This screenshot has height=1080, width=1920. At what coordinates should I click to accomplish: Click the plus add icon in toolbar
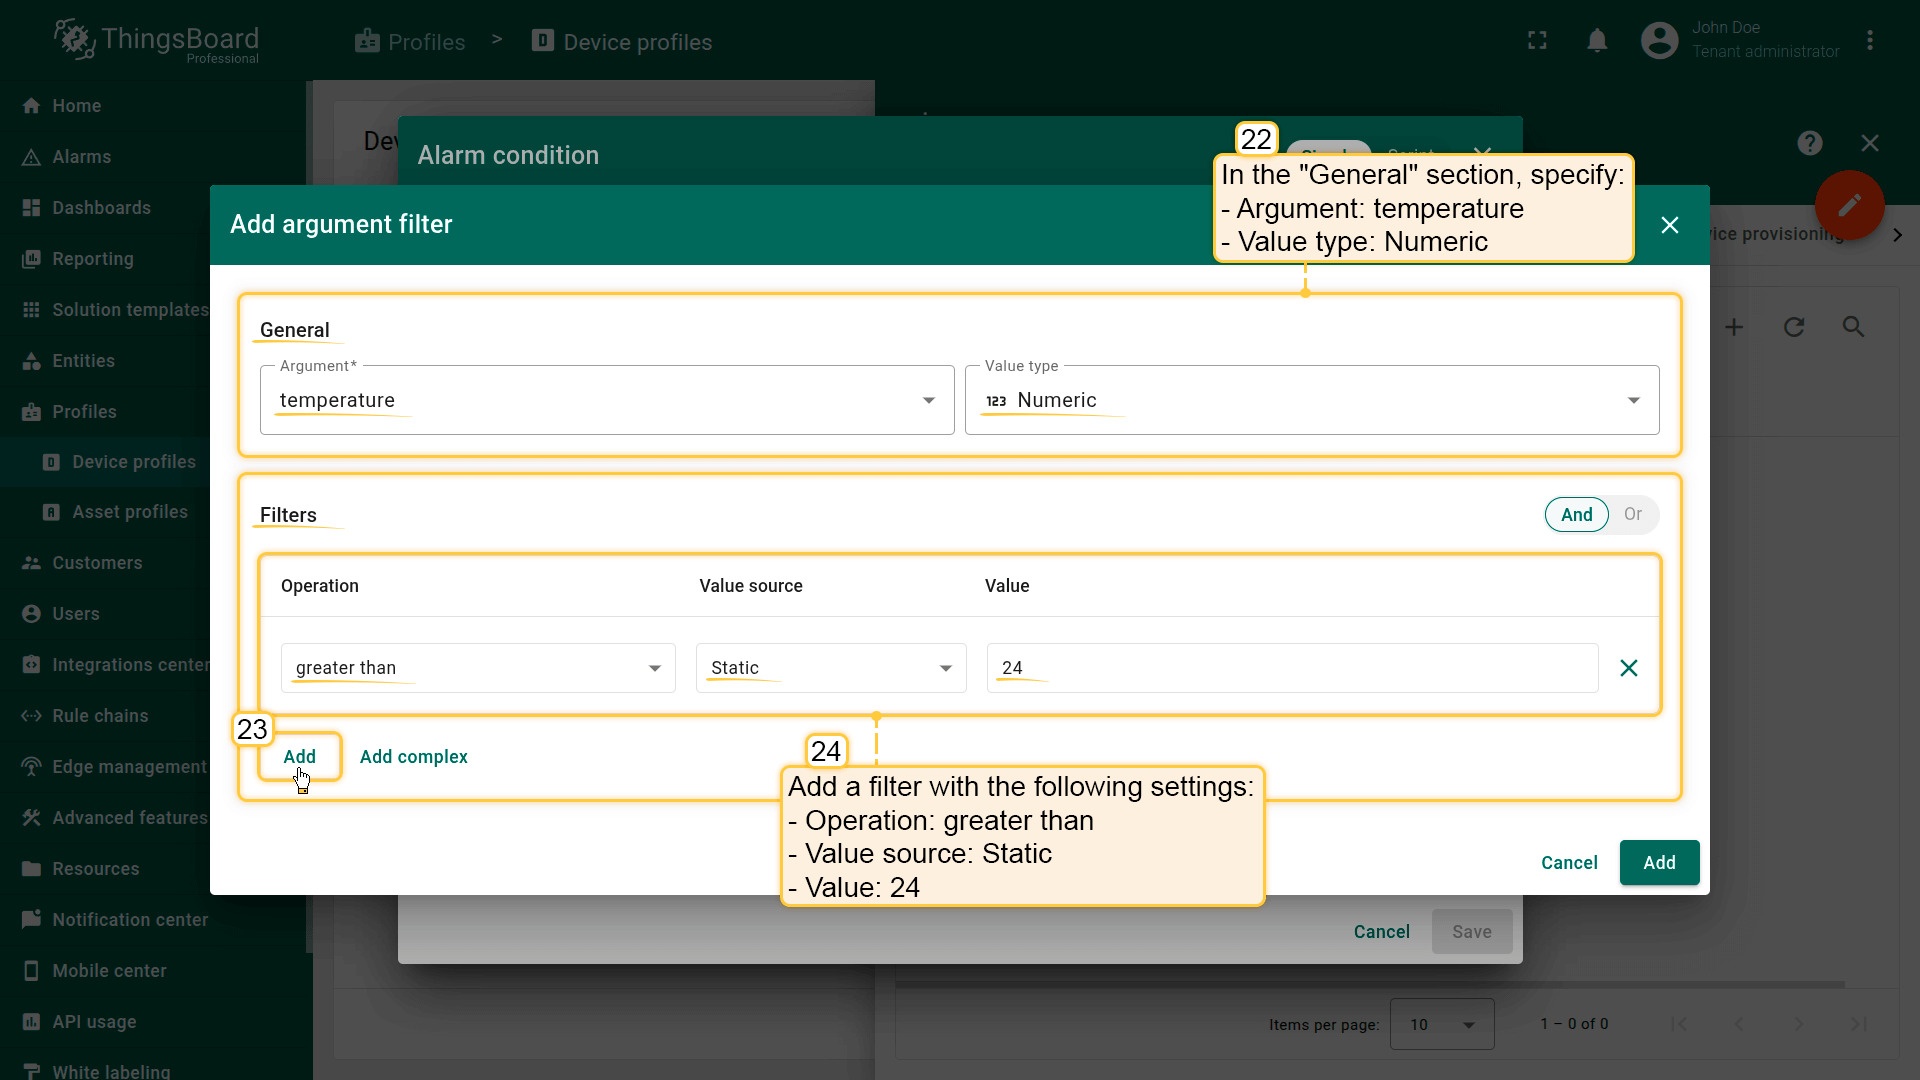pyautogui.click(x=1734, y=327)
